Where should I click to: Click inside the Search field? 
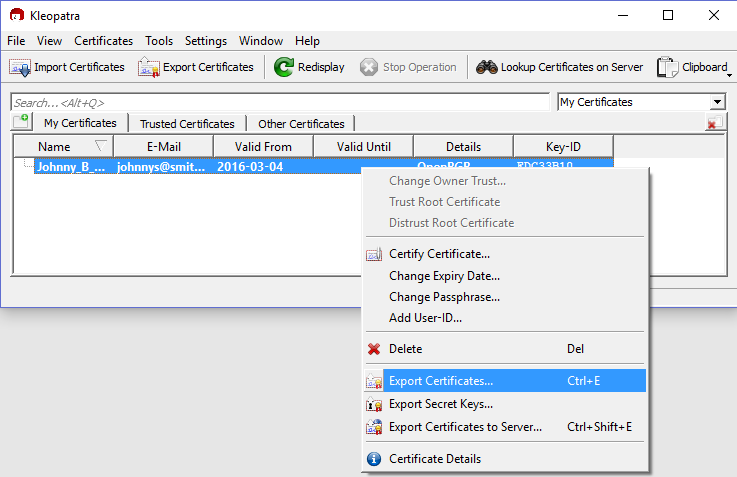[280, 102]
